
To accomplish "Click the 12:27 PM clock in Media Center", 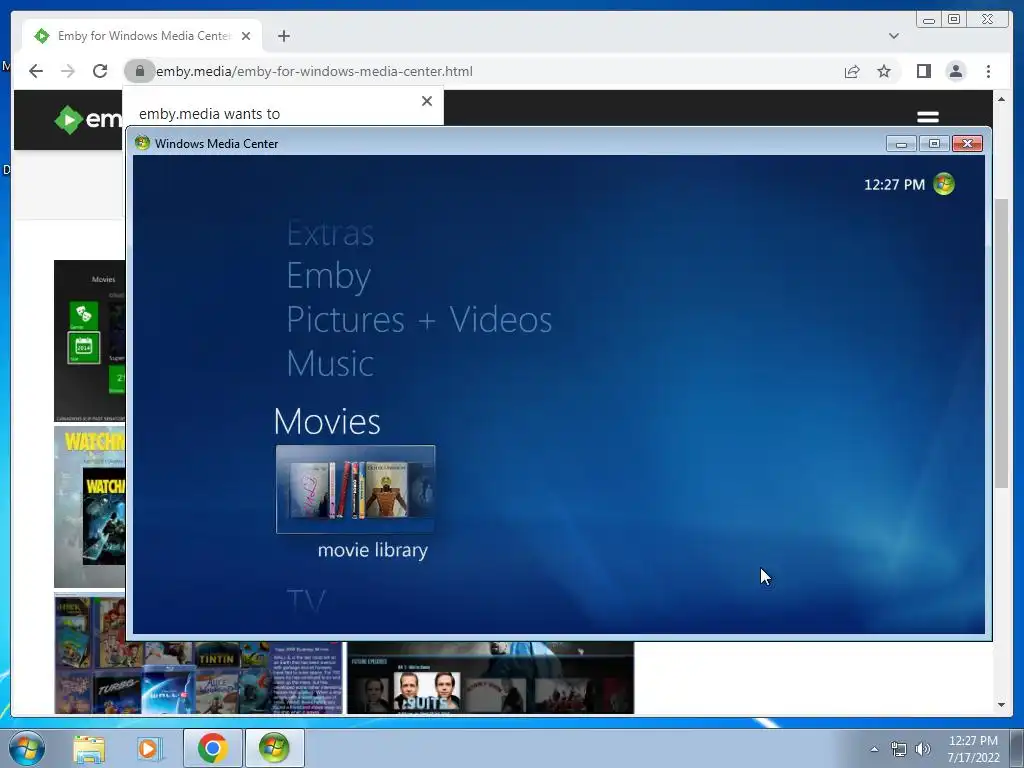I will [894, 185].
